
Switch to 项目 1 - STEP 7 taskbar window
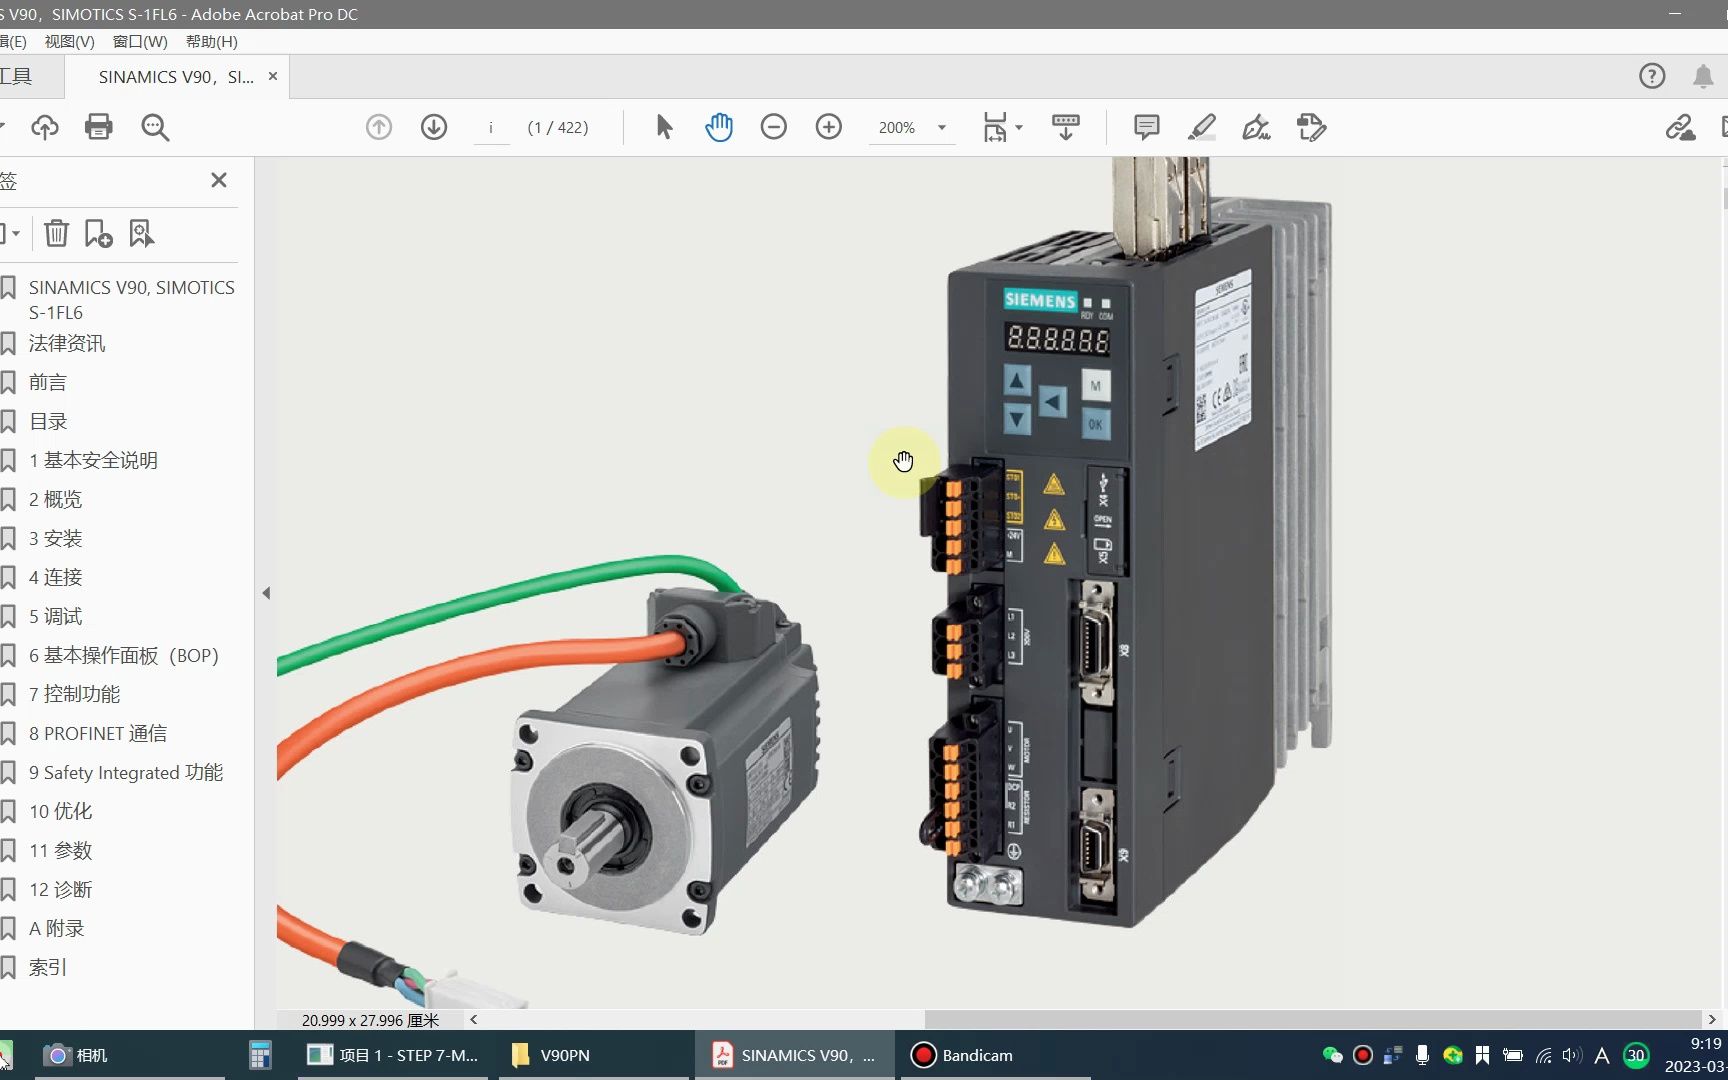pyautogui.click(x=393, y=1055)
